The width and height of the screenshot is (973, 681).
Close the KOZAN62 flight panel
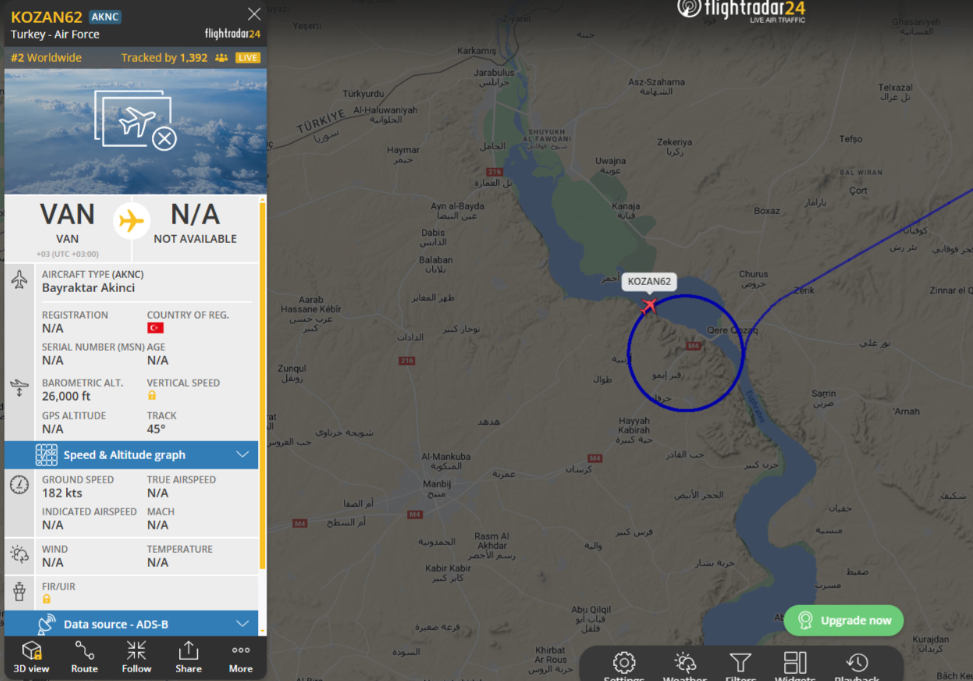(254, 14)
